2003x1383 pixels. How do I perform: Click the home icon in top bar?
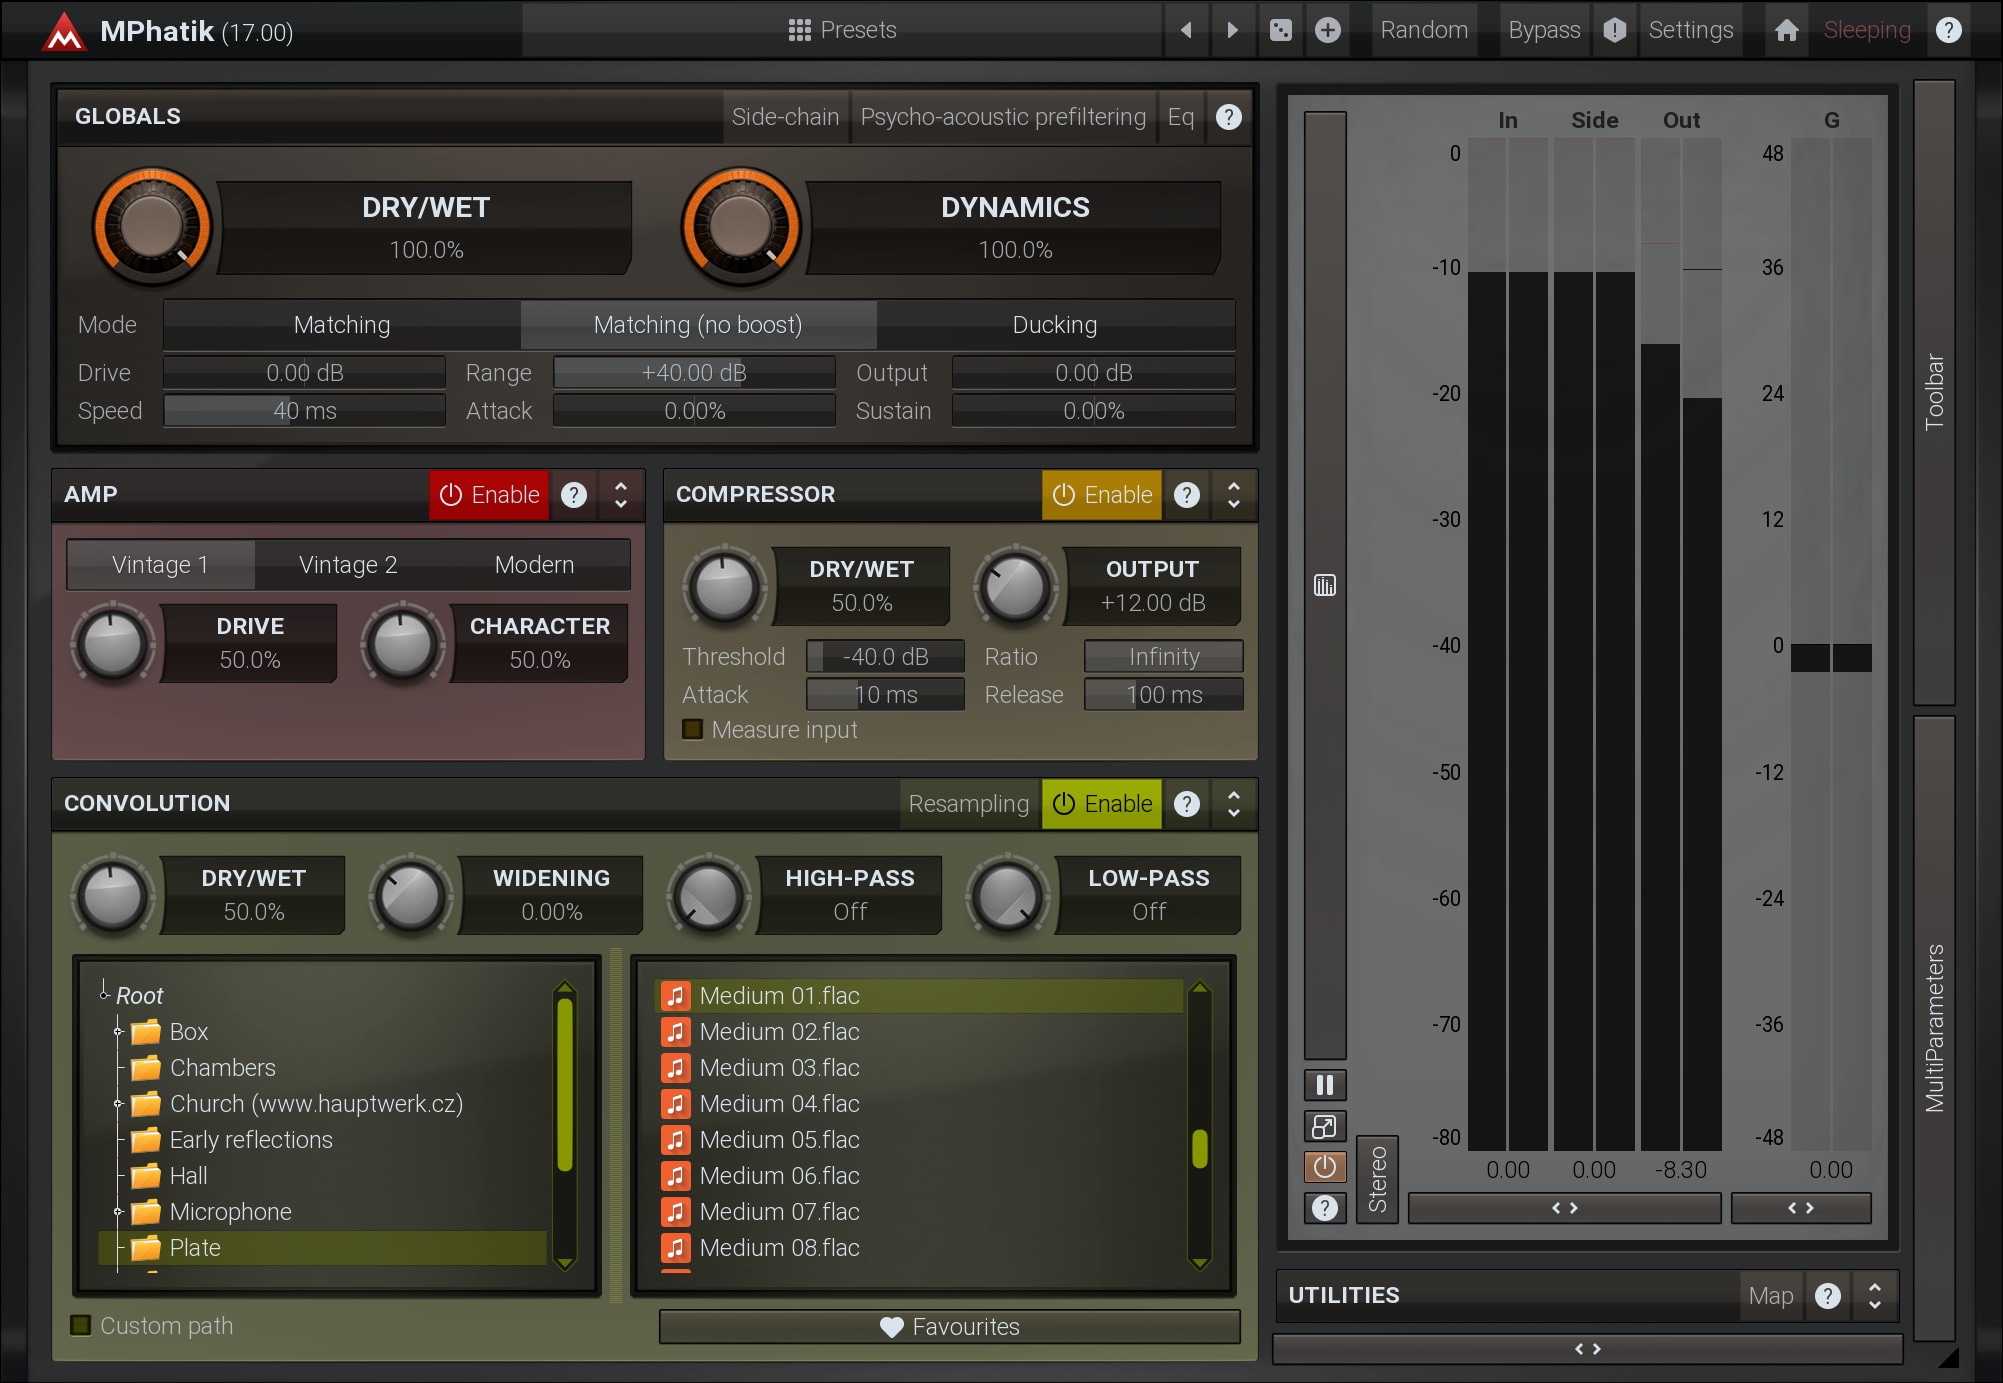click(1786, 30)
